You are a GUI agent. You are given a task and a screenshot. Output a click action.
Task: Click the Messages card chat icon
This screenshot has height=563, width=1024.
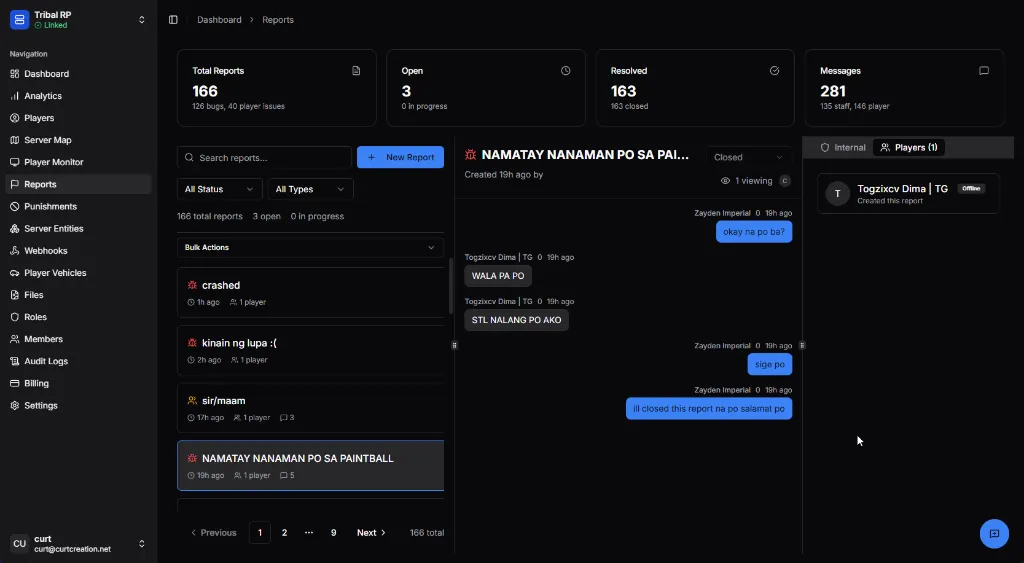click(x=984, y=71)
